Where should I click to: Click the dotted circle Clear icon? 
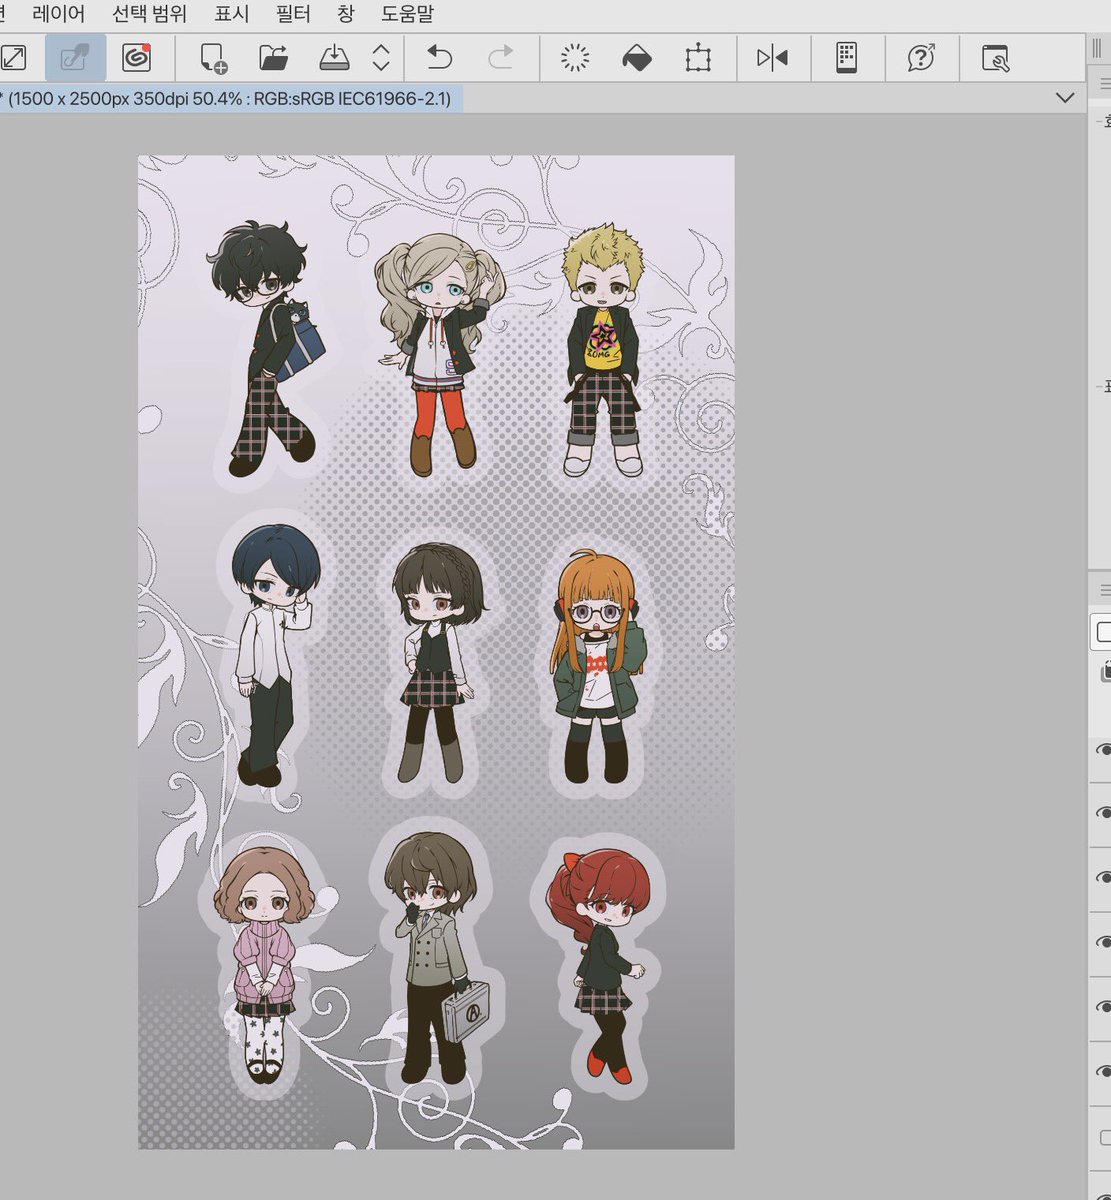click(575, 58)
